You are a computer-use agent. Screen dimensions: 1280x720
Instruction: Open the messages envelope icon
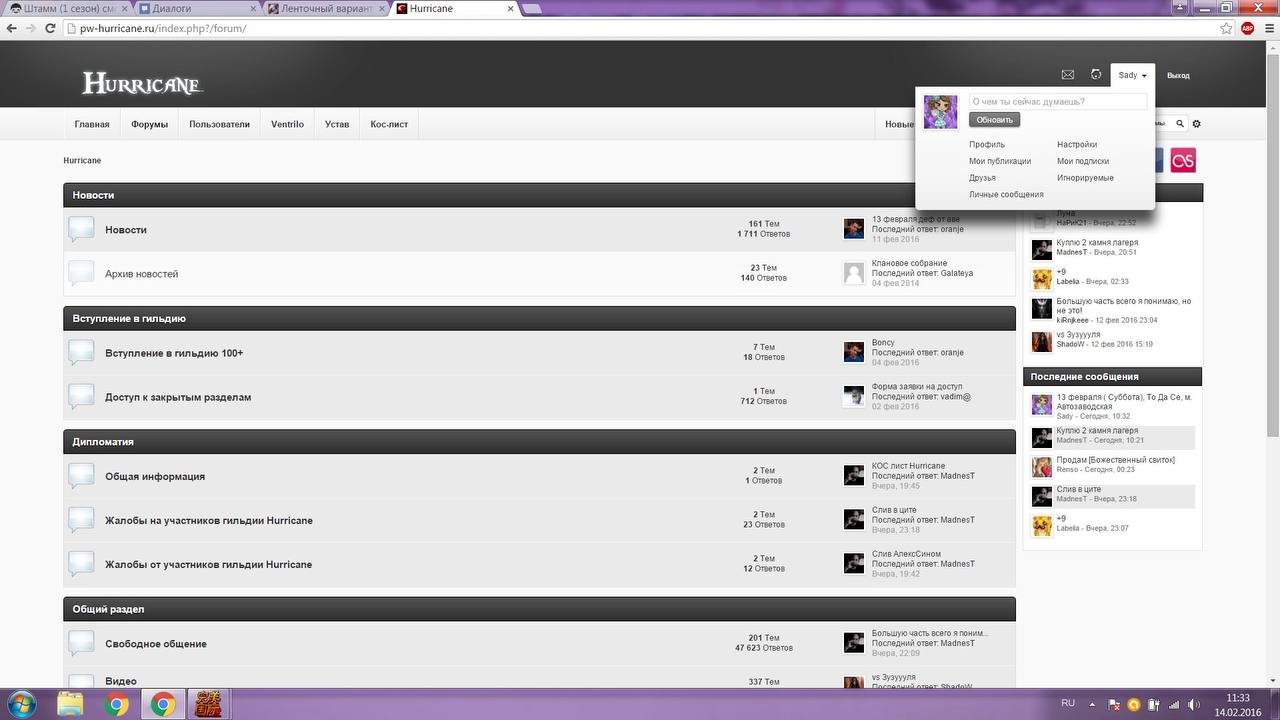(x=1067, y=75)
